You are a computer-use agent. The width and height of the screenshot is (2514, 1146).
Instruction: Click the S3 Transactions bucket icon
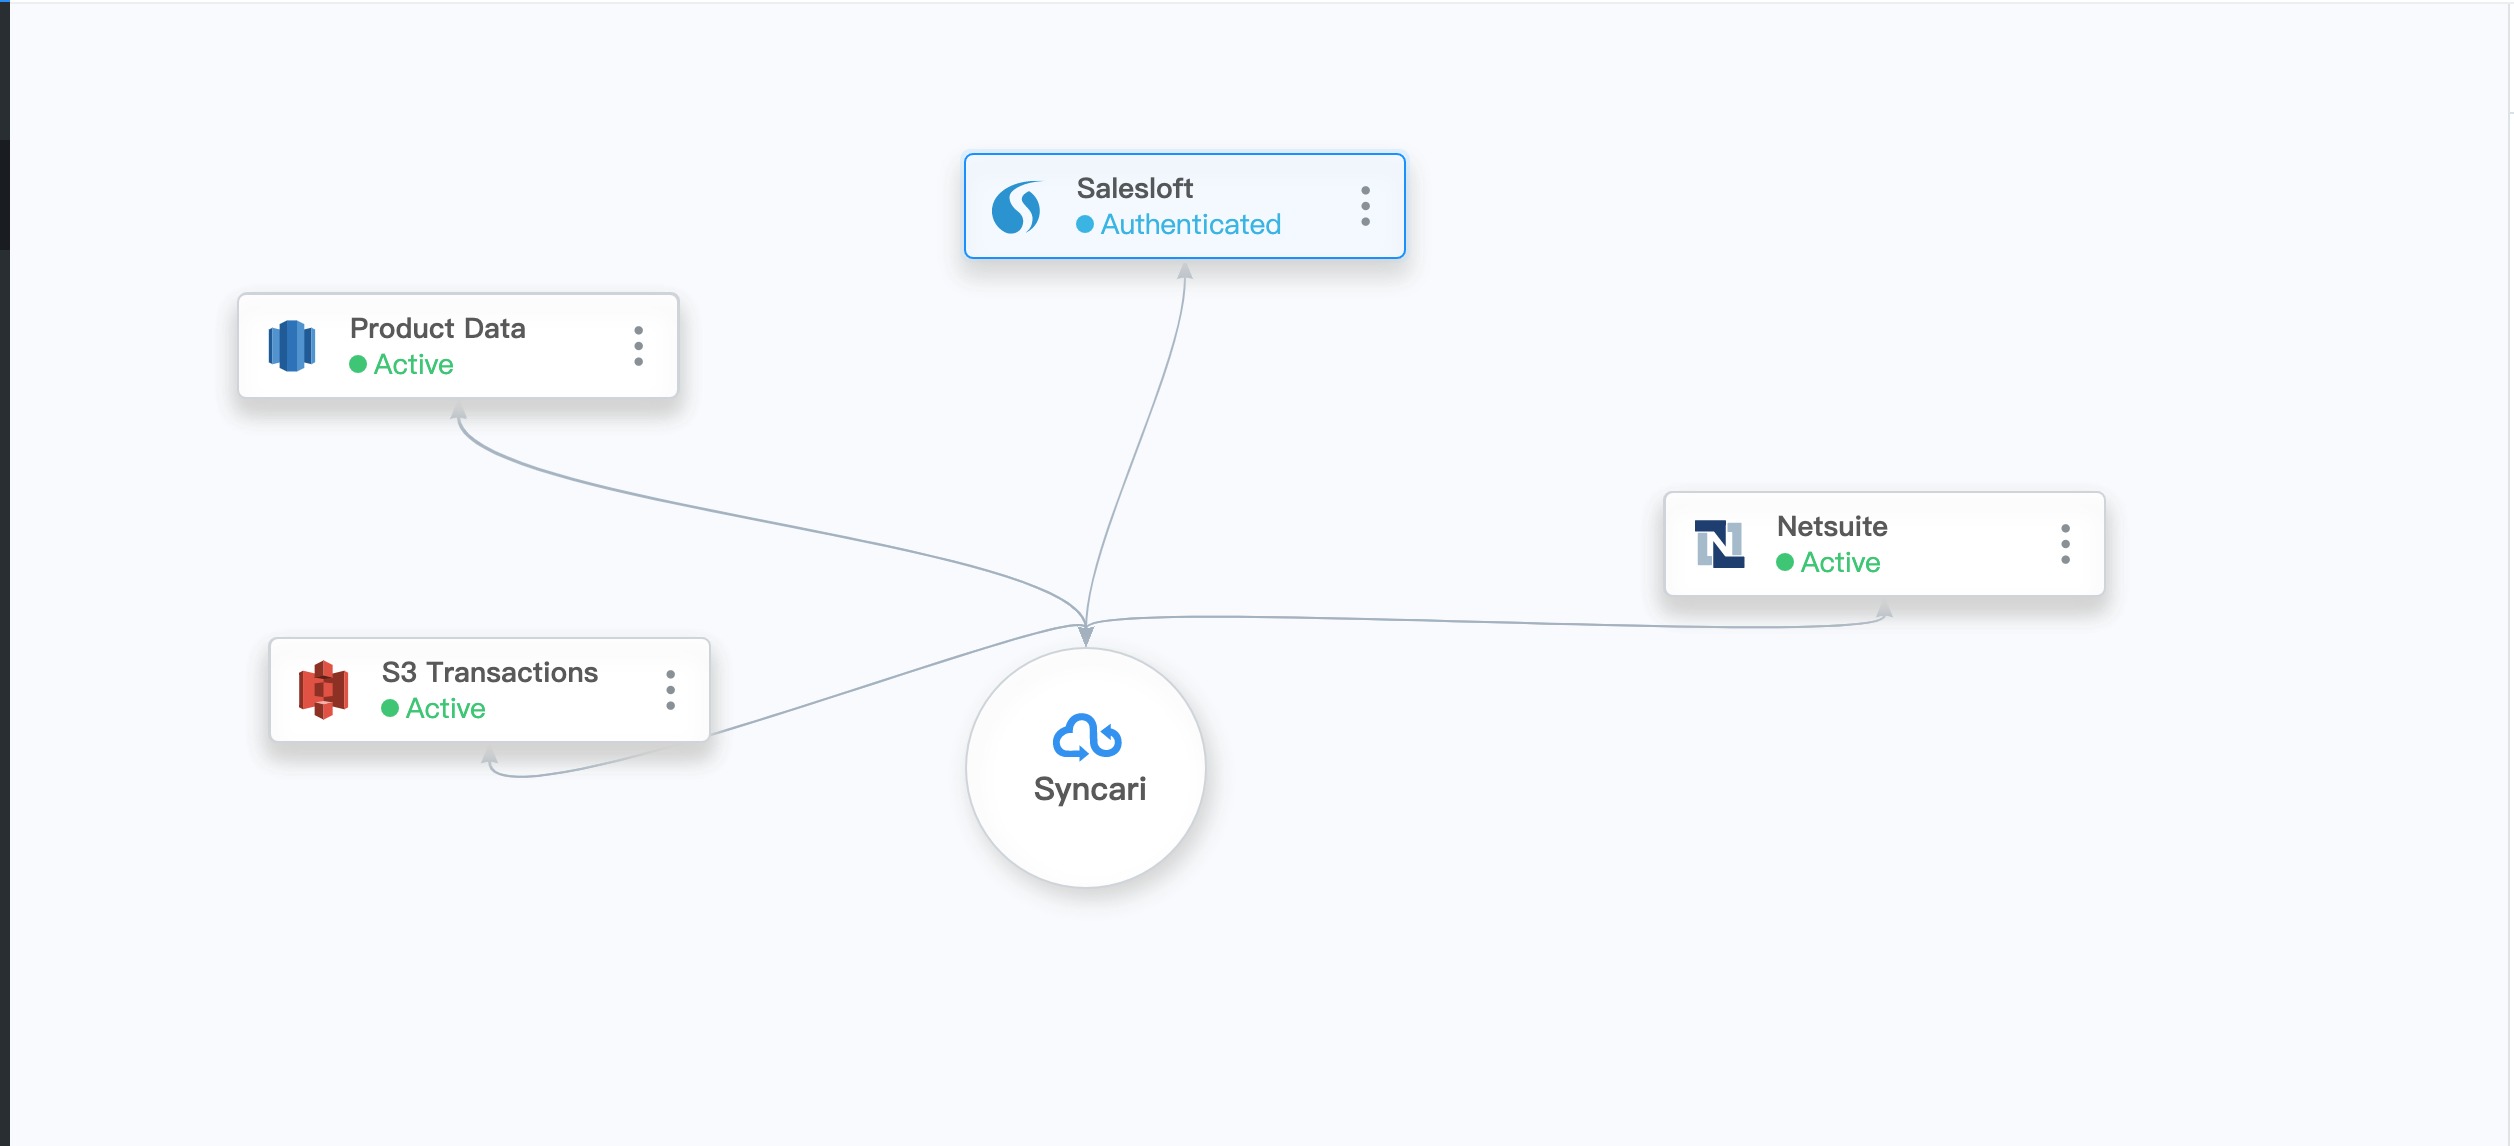[323, 690]
